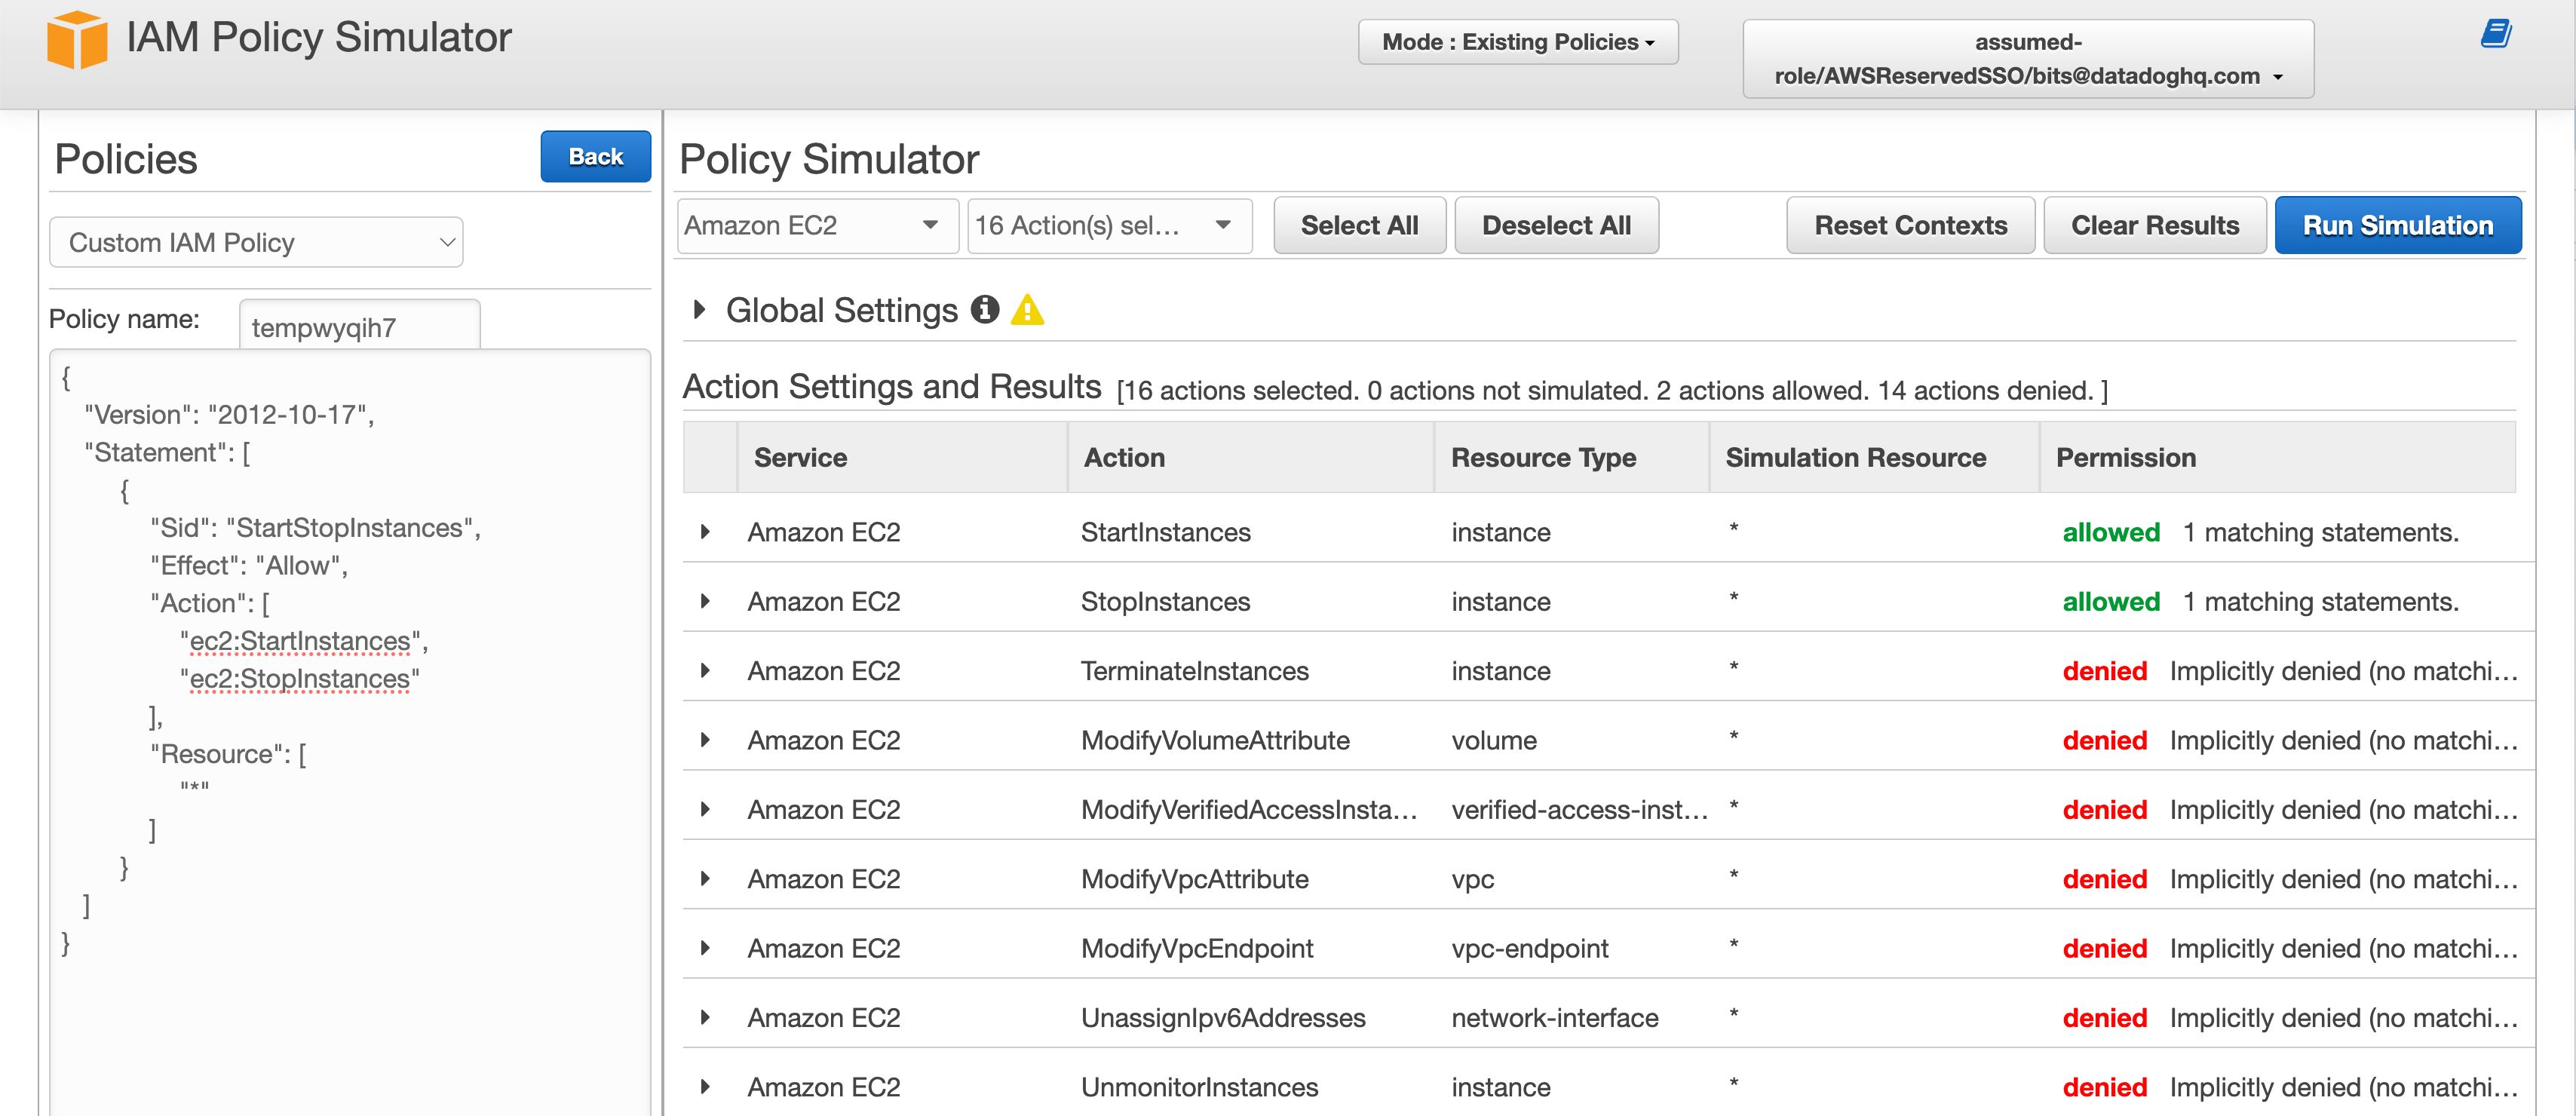Select All EC2 actions

1360,225
